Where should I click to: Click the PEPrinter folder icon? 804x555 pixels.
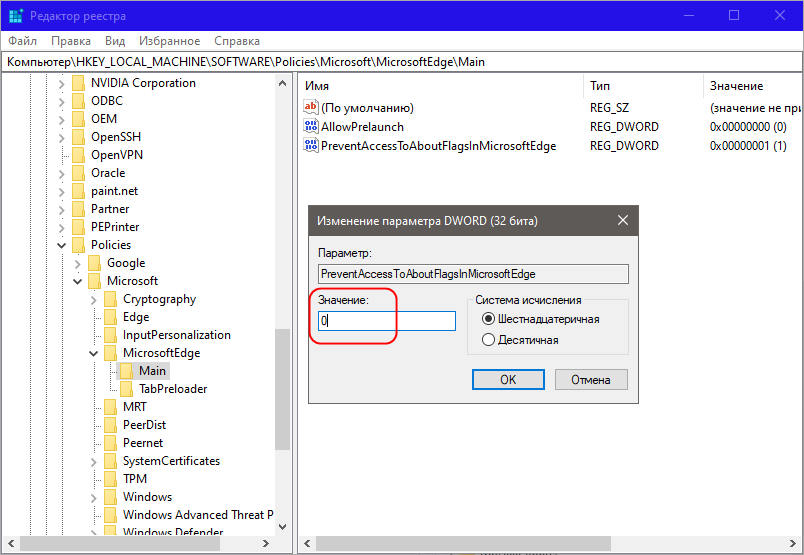[78, 227]
